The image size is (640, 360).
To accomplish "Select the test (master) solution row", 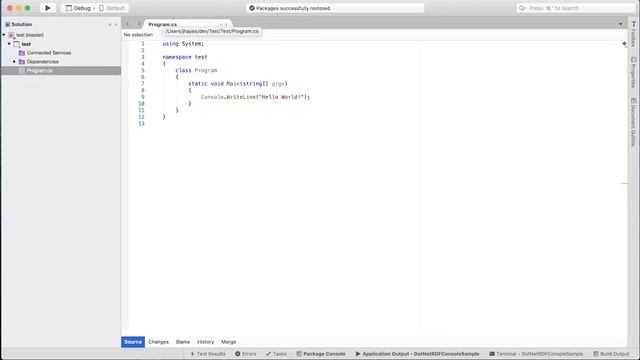I will tap(61, 35).
